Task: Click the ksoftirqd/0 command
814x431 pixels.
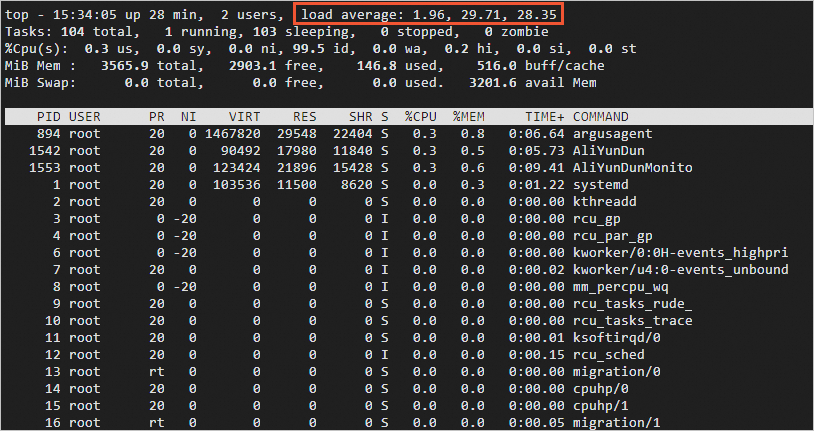Action: 616,338
